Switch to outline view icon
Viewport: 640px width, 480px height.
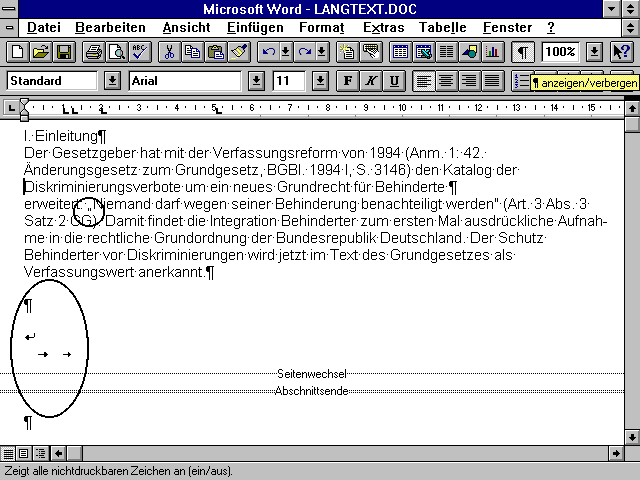click(x=41, y=453)
